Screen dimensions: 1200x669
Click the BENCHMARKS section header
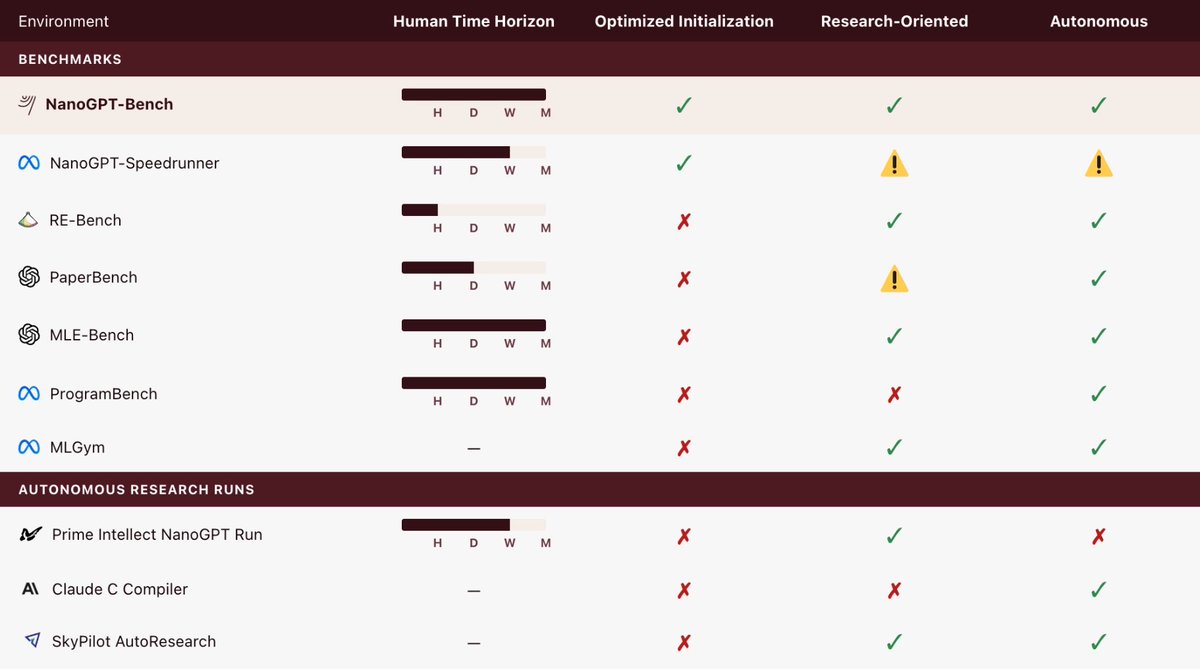click(x=70, y=59)
